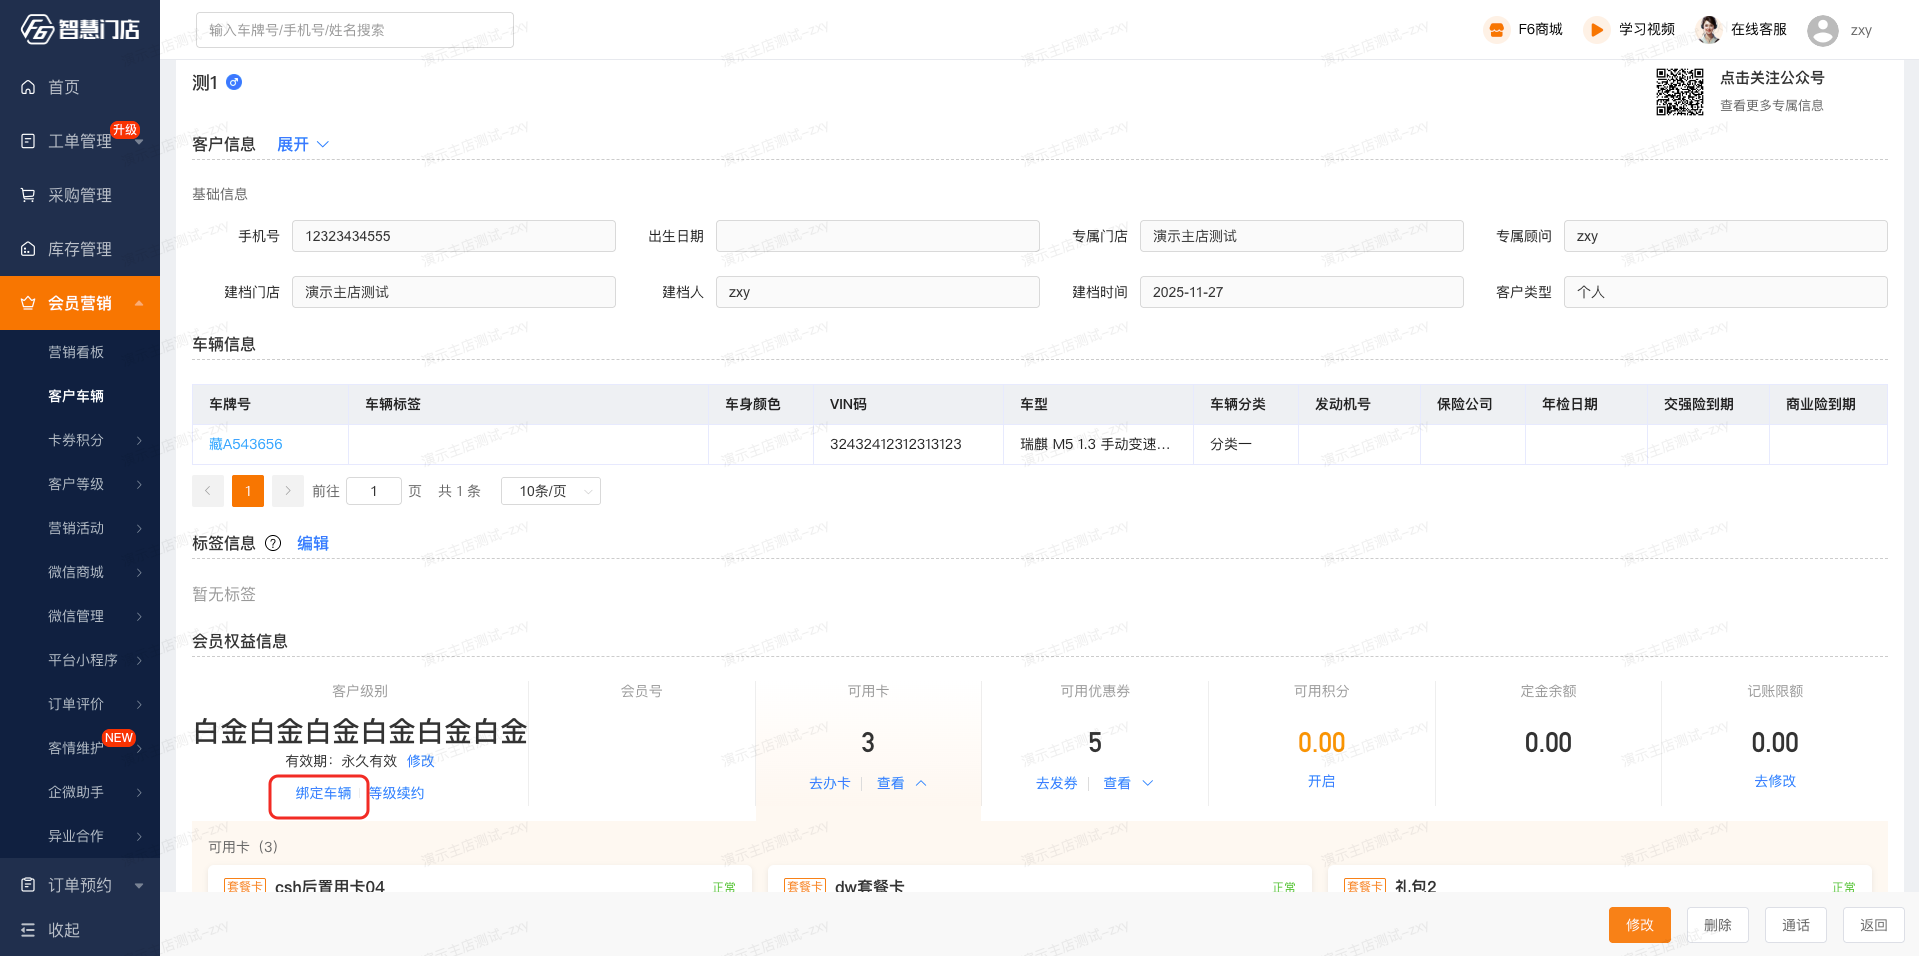Viewport: 1919px width, 956px height.
Task: Collapse the 可用卡 查看 list
Action: click(901, 783)
